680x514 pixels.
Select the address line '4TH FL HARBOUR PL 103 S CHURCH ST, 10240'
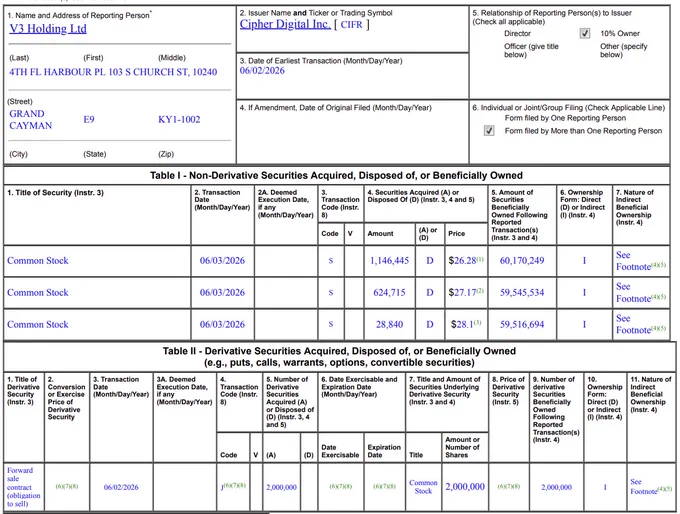[x=113, y=72]
